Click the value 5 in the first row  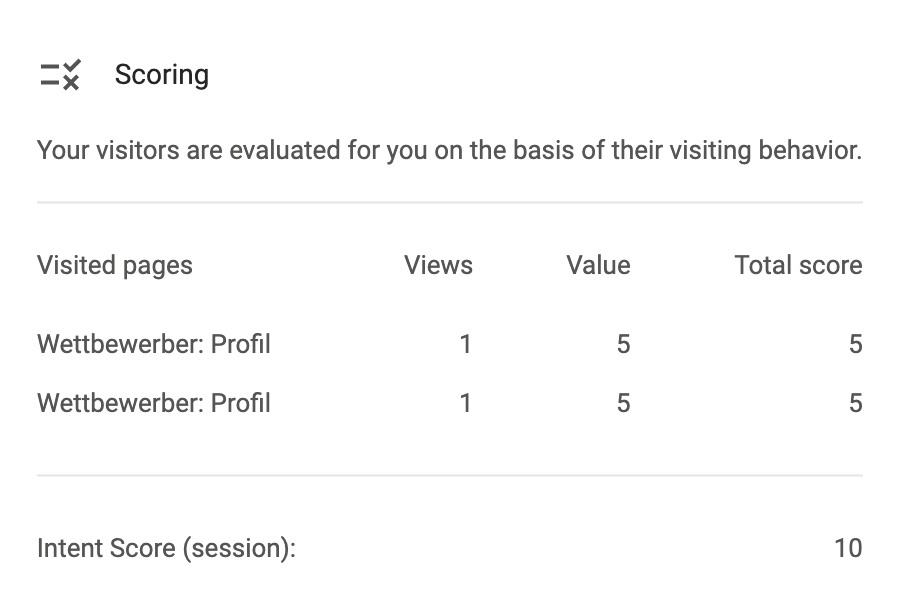[x=624, y=344]
